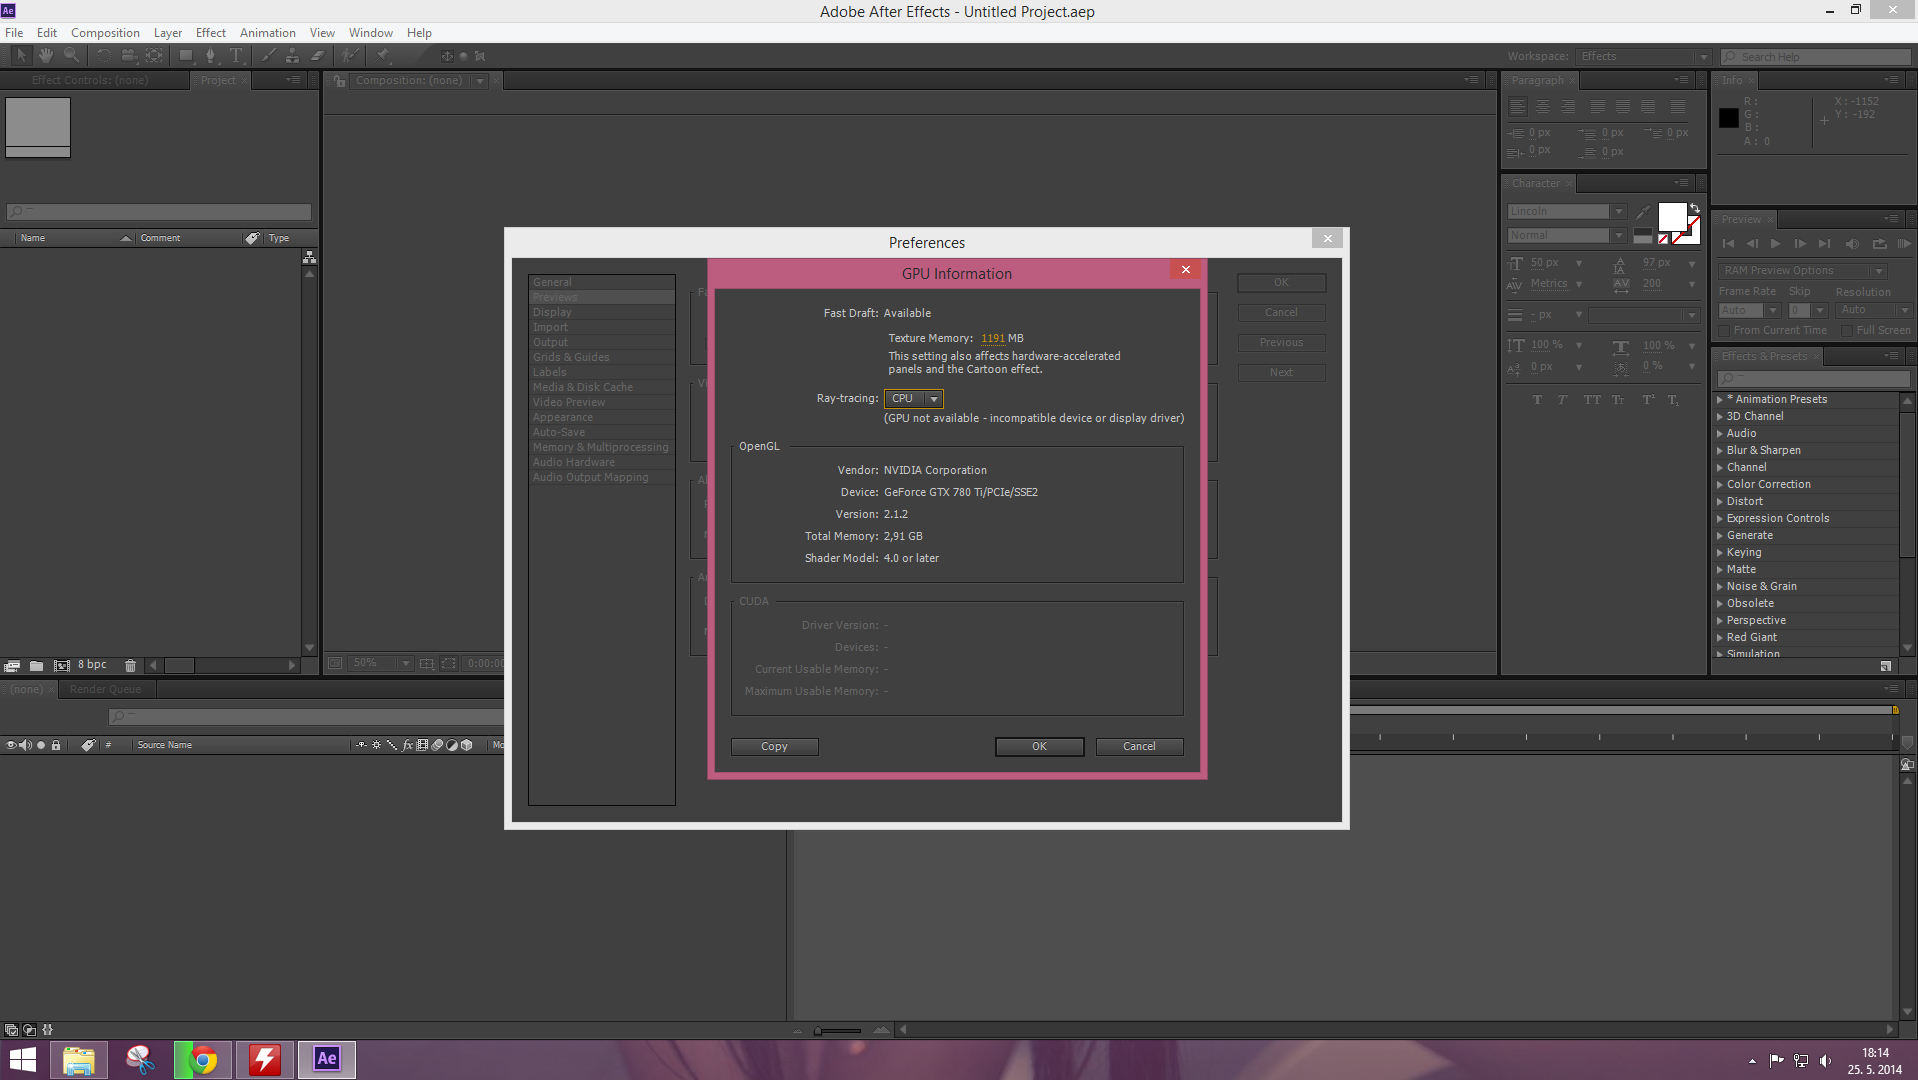Click the lock column icon in timeline
This screenshot has height=1080, width=1918.
coord(56,745)
